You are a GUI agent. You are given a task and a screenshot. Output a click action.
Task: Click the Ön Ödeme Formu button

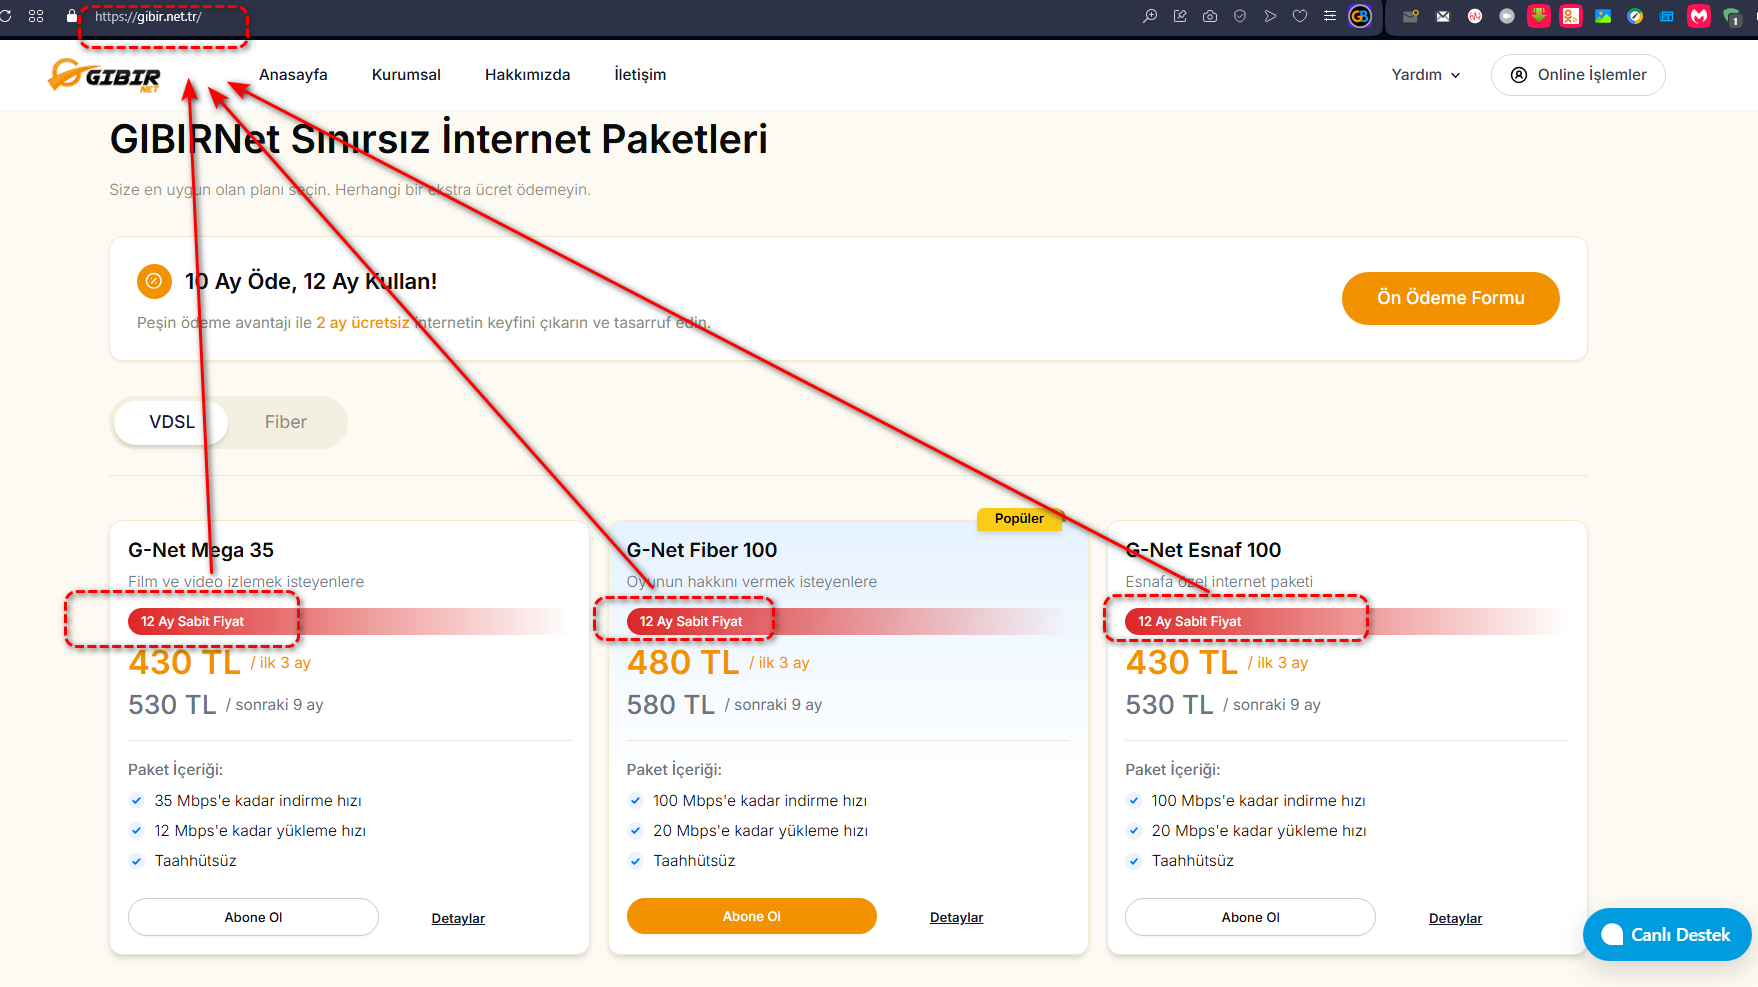click(1450, 298)
